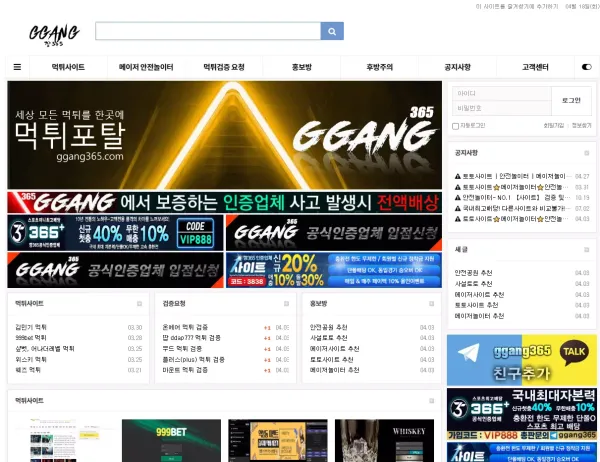Click the magnifier search button
The height and width of the screenshot is (462, 600).
(332, 31)
